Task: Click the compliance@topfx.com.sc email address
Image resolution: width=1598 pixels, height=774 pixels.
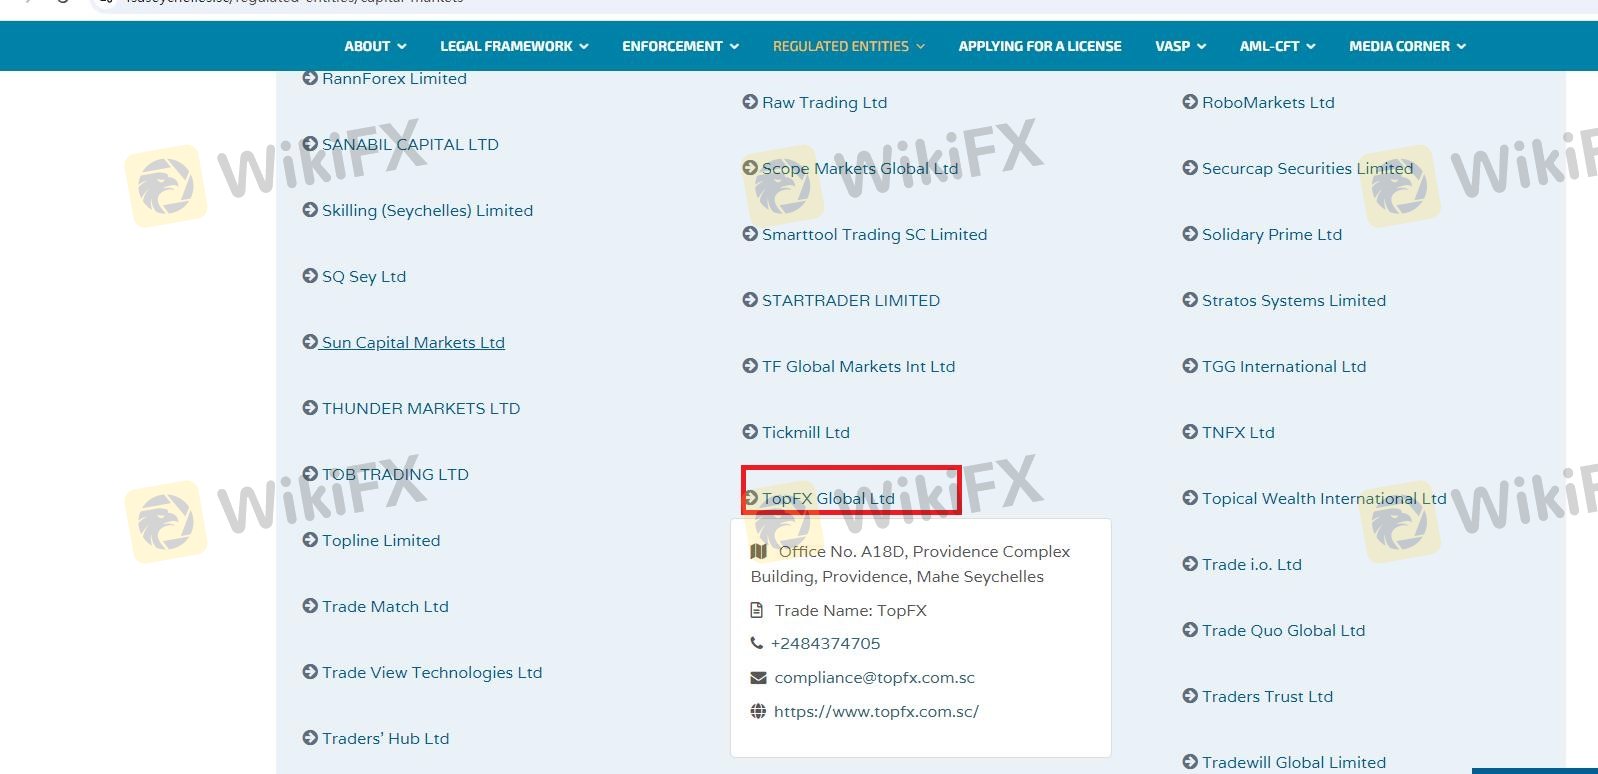Action: [x=874, y=677]
